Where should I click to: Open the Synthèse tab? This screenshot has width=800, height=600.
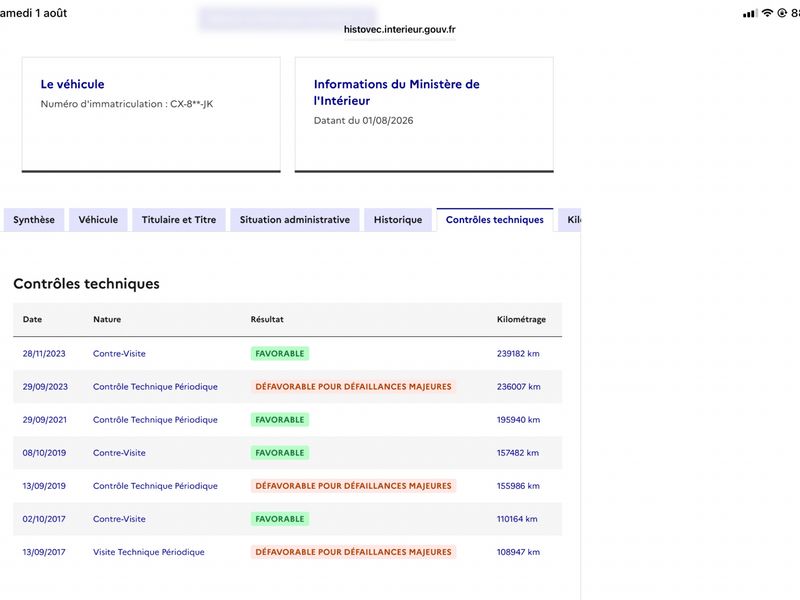coord(34,220)
